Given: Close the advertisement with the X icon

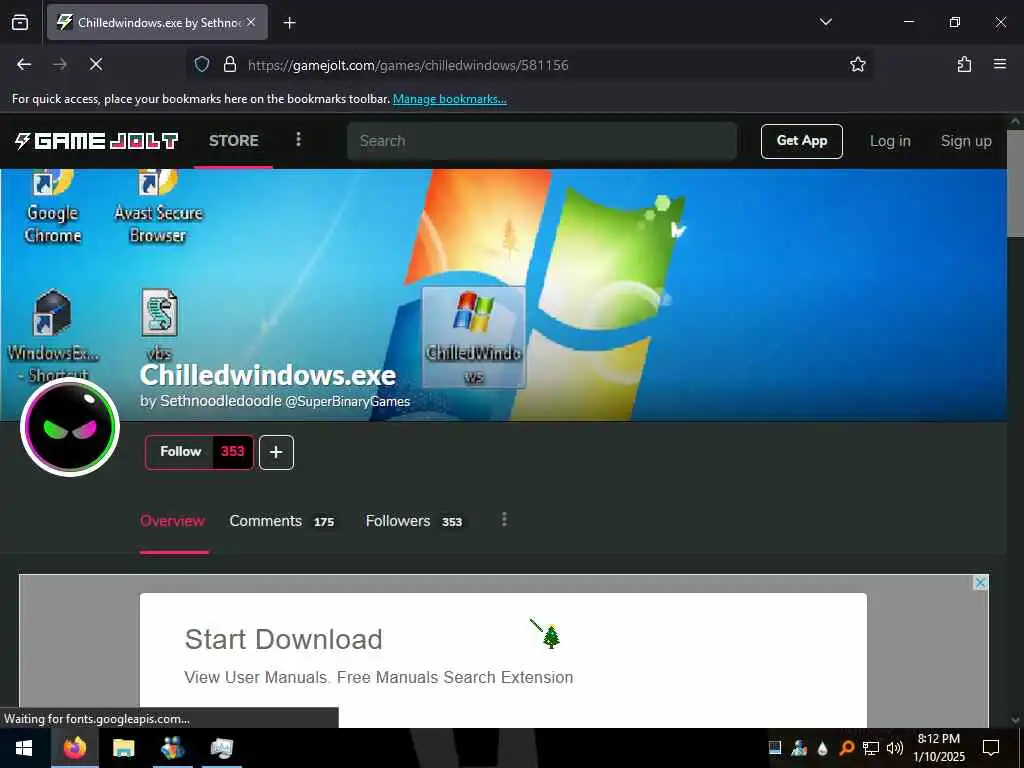Looking at the screenshot, I should (980, 583).
